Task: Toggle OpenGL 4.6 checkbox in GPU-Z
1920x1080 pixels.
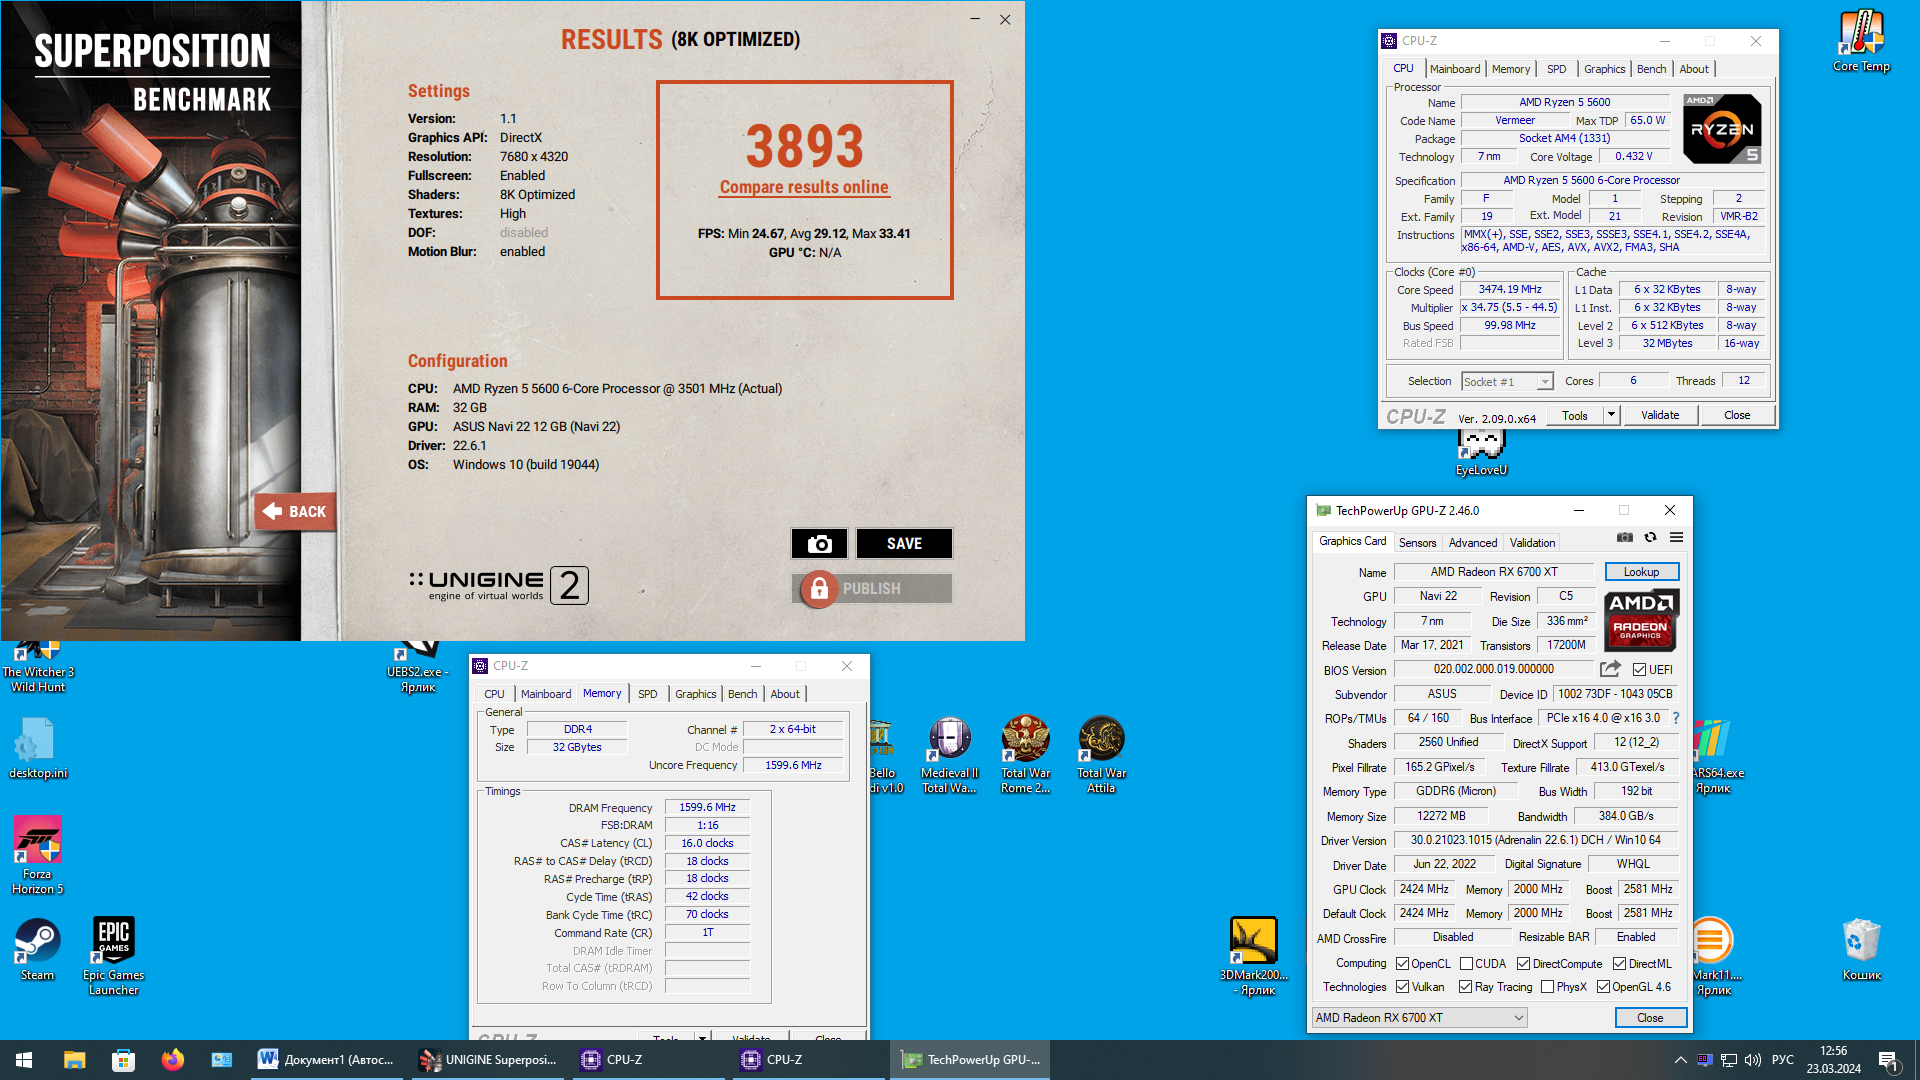Action: click(x=1603, y=987)
